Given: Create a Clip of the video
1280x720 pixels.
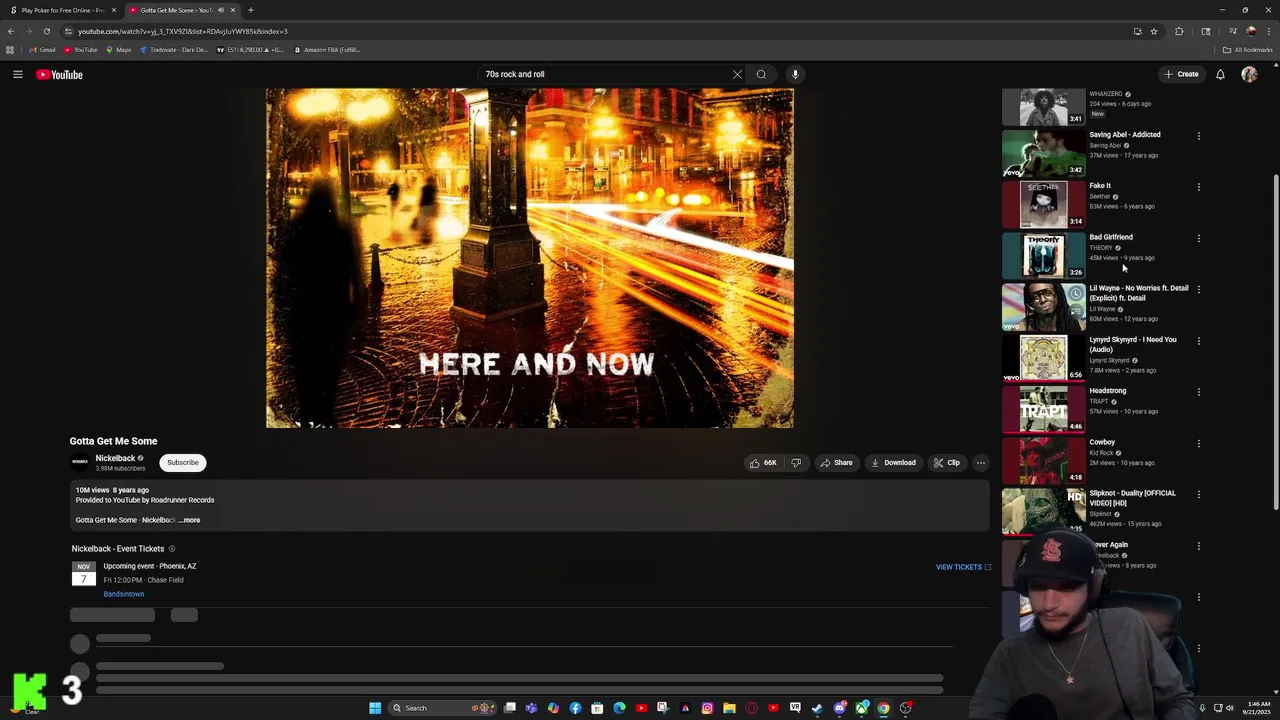Looking at the screenshot, I should 946,463.
